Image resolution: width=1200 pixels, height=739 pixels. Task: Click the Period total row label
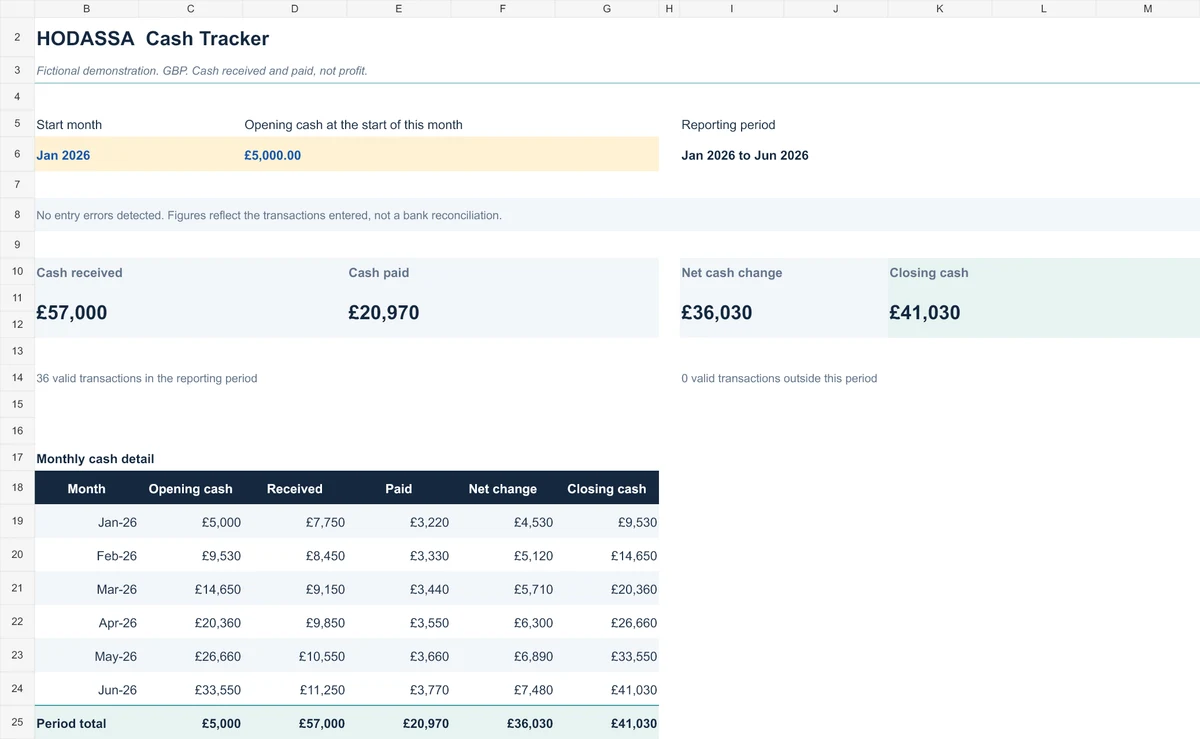tap(71, 723)
